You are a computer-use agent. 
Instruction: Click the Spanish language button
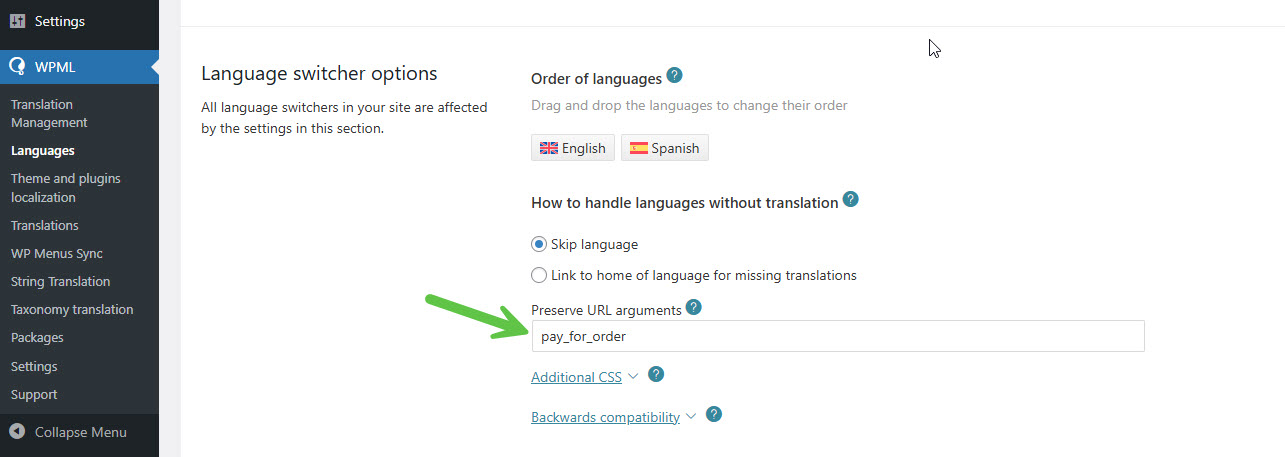point(665,148)
